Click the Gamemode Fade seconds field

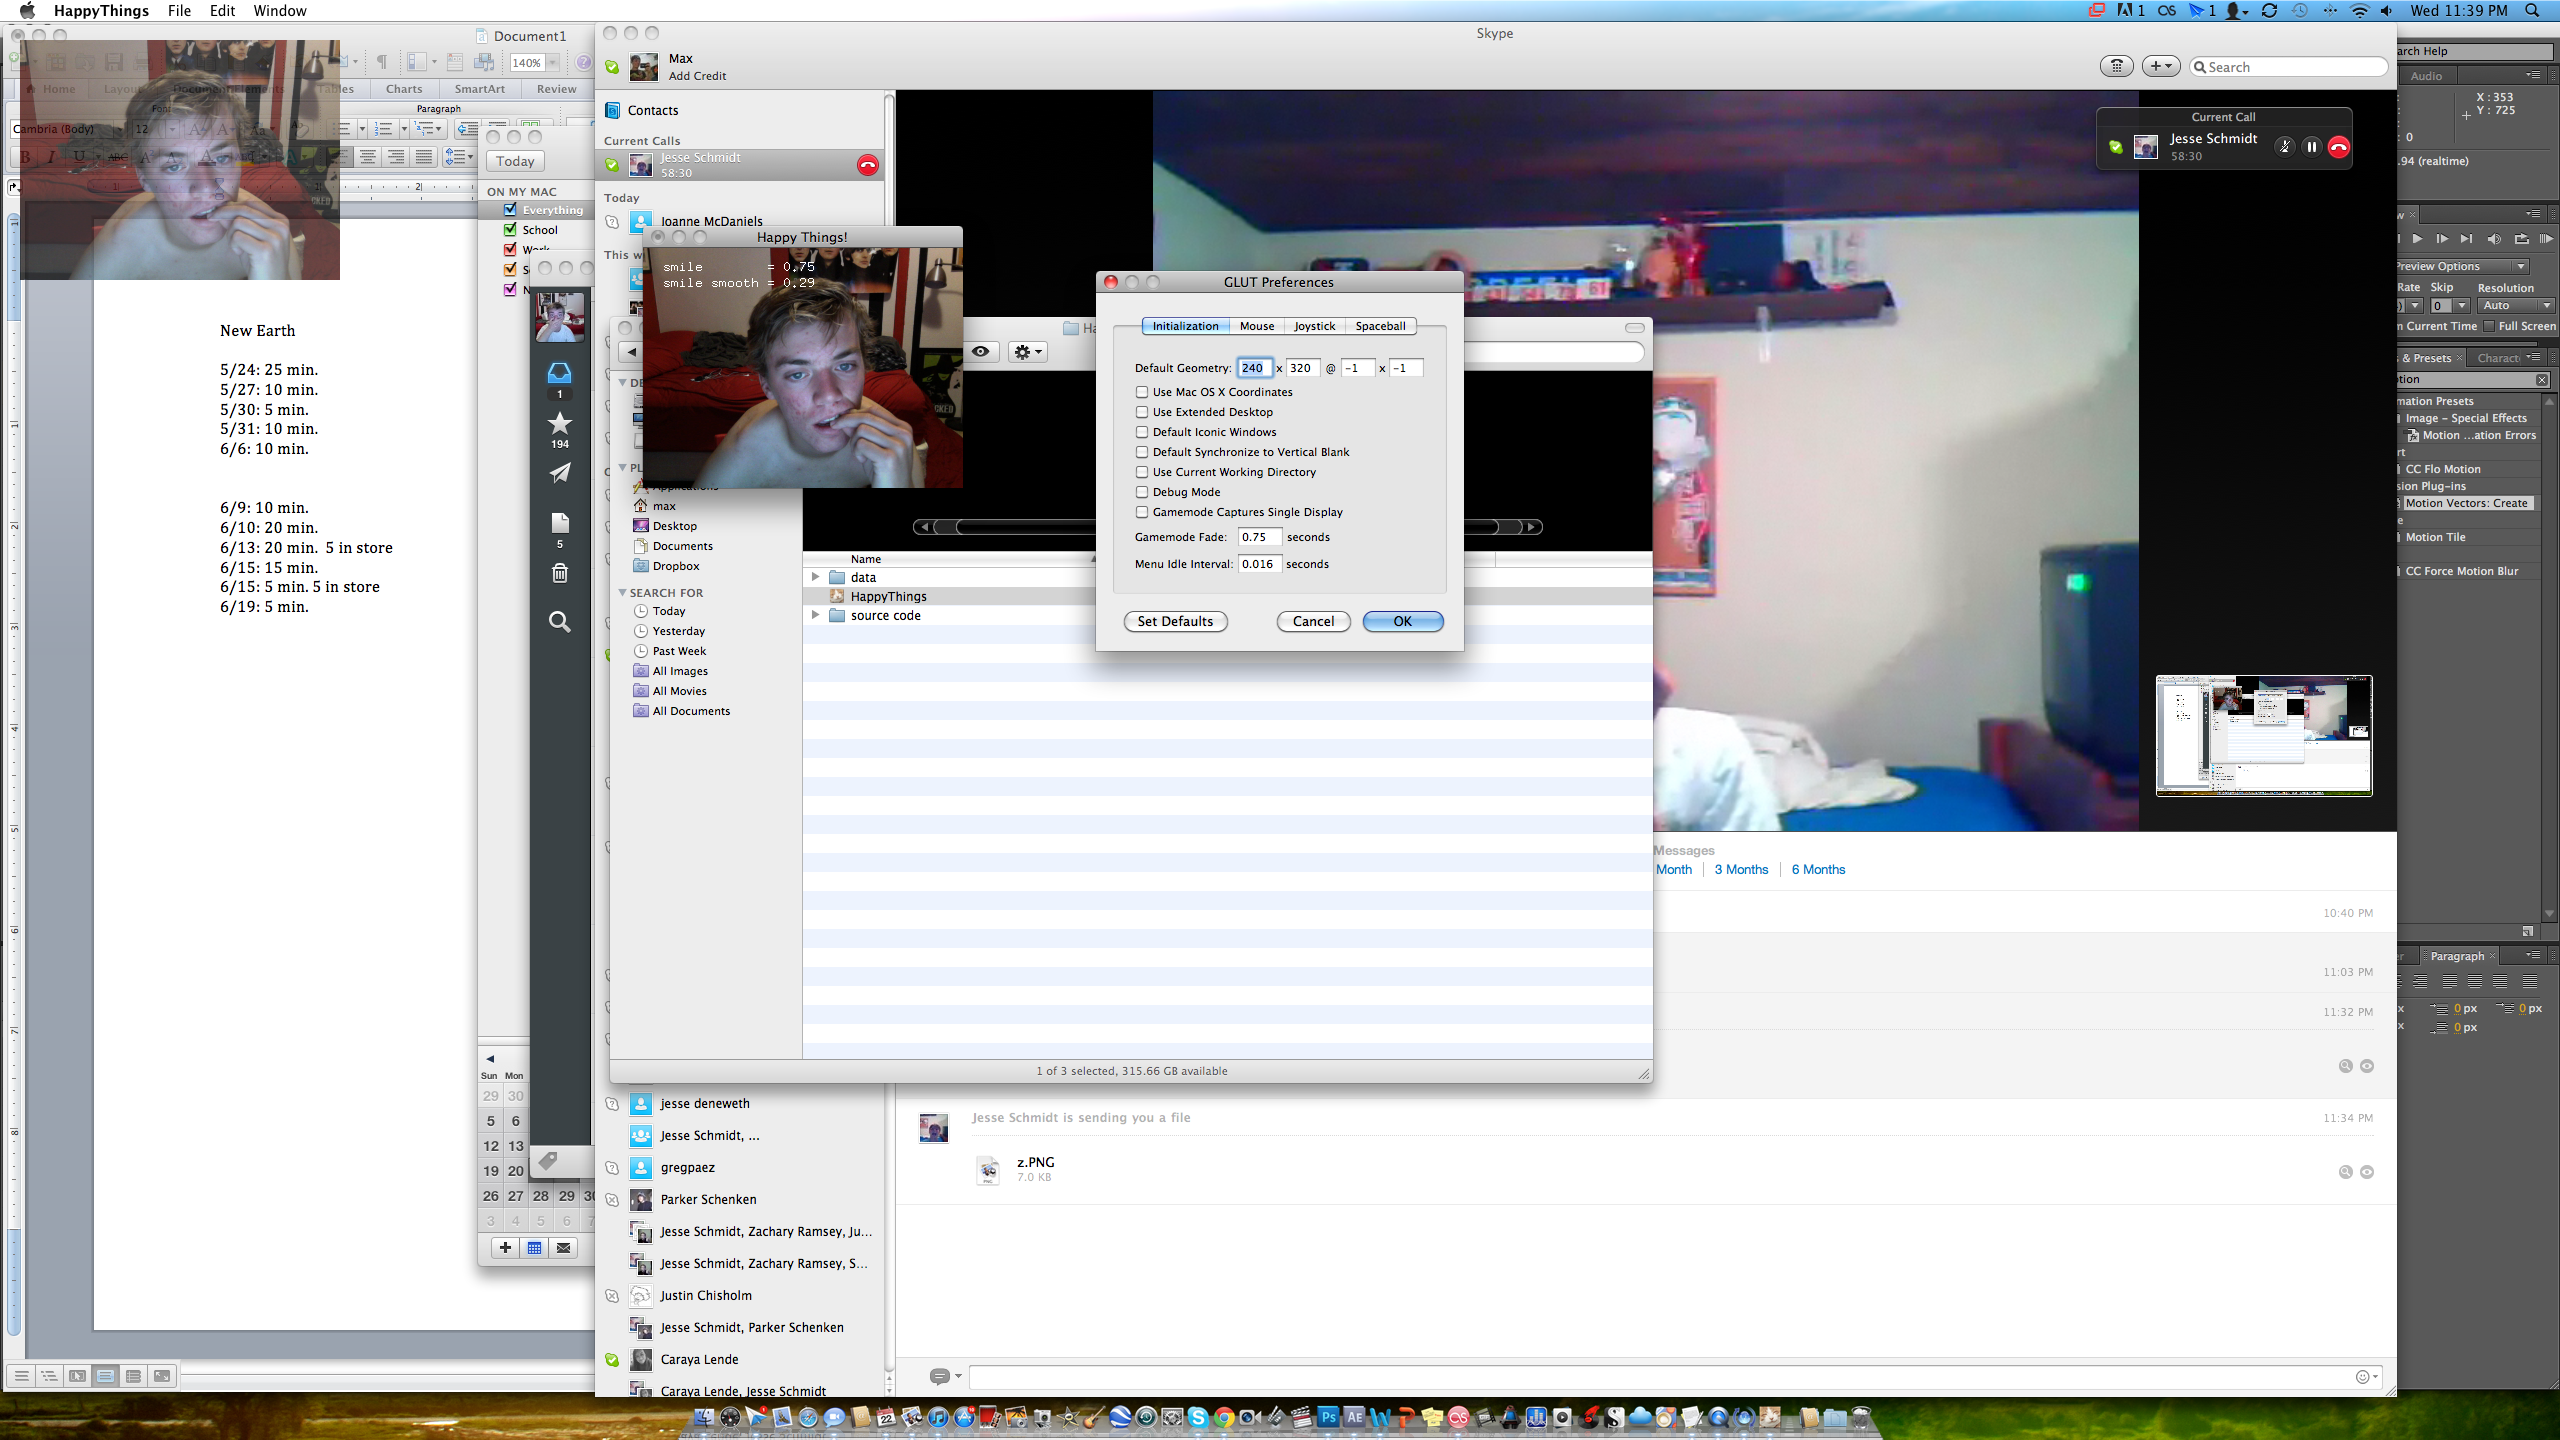[1258, 537]
